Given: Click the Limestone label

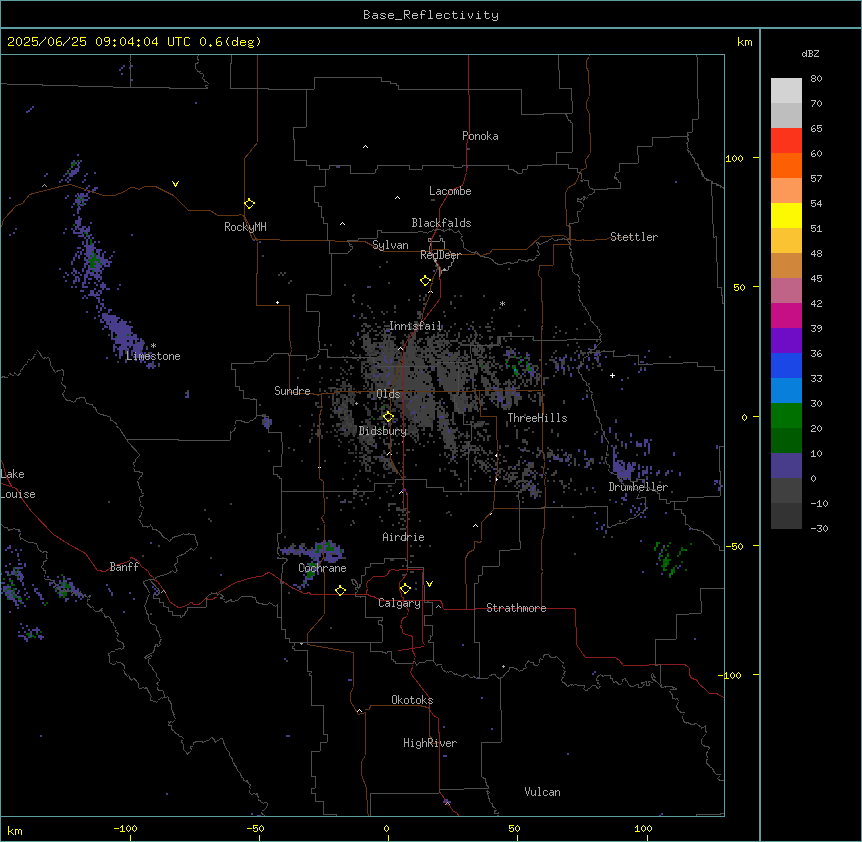Looking at the screenshot, I should [x=153, y=356].
